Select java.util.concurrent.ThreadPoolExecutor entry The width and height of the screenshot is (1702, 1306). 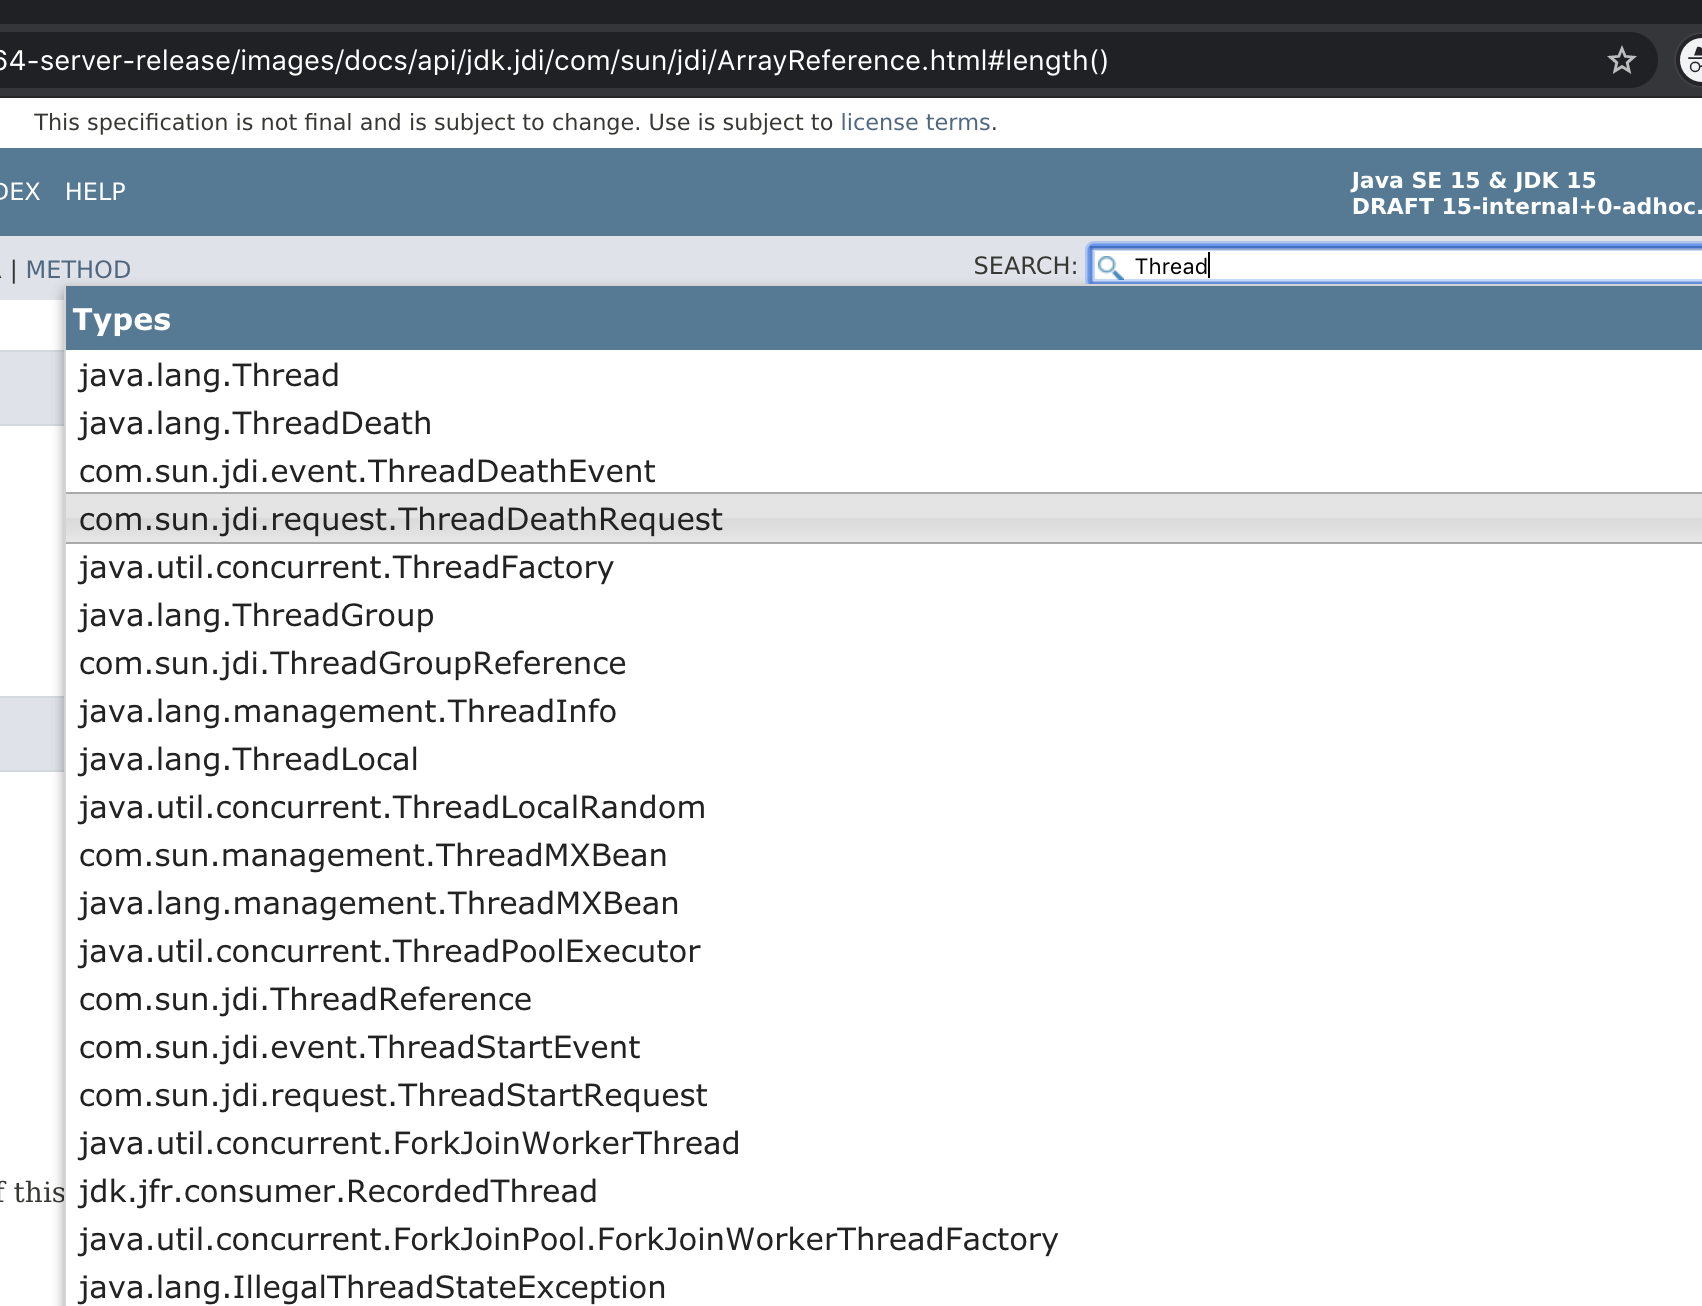389,952
